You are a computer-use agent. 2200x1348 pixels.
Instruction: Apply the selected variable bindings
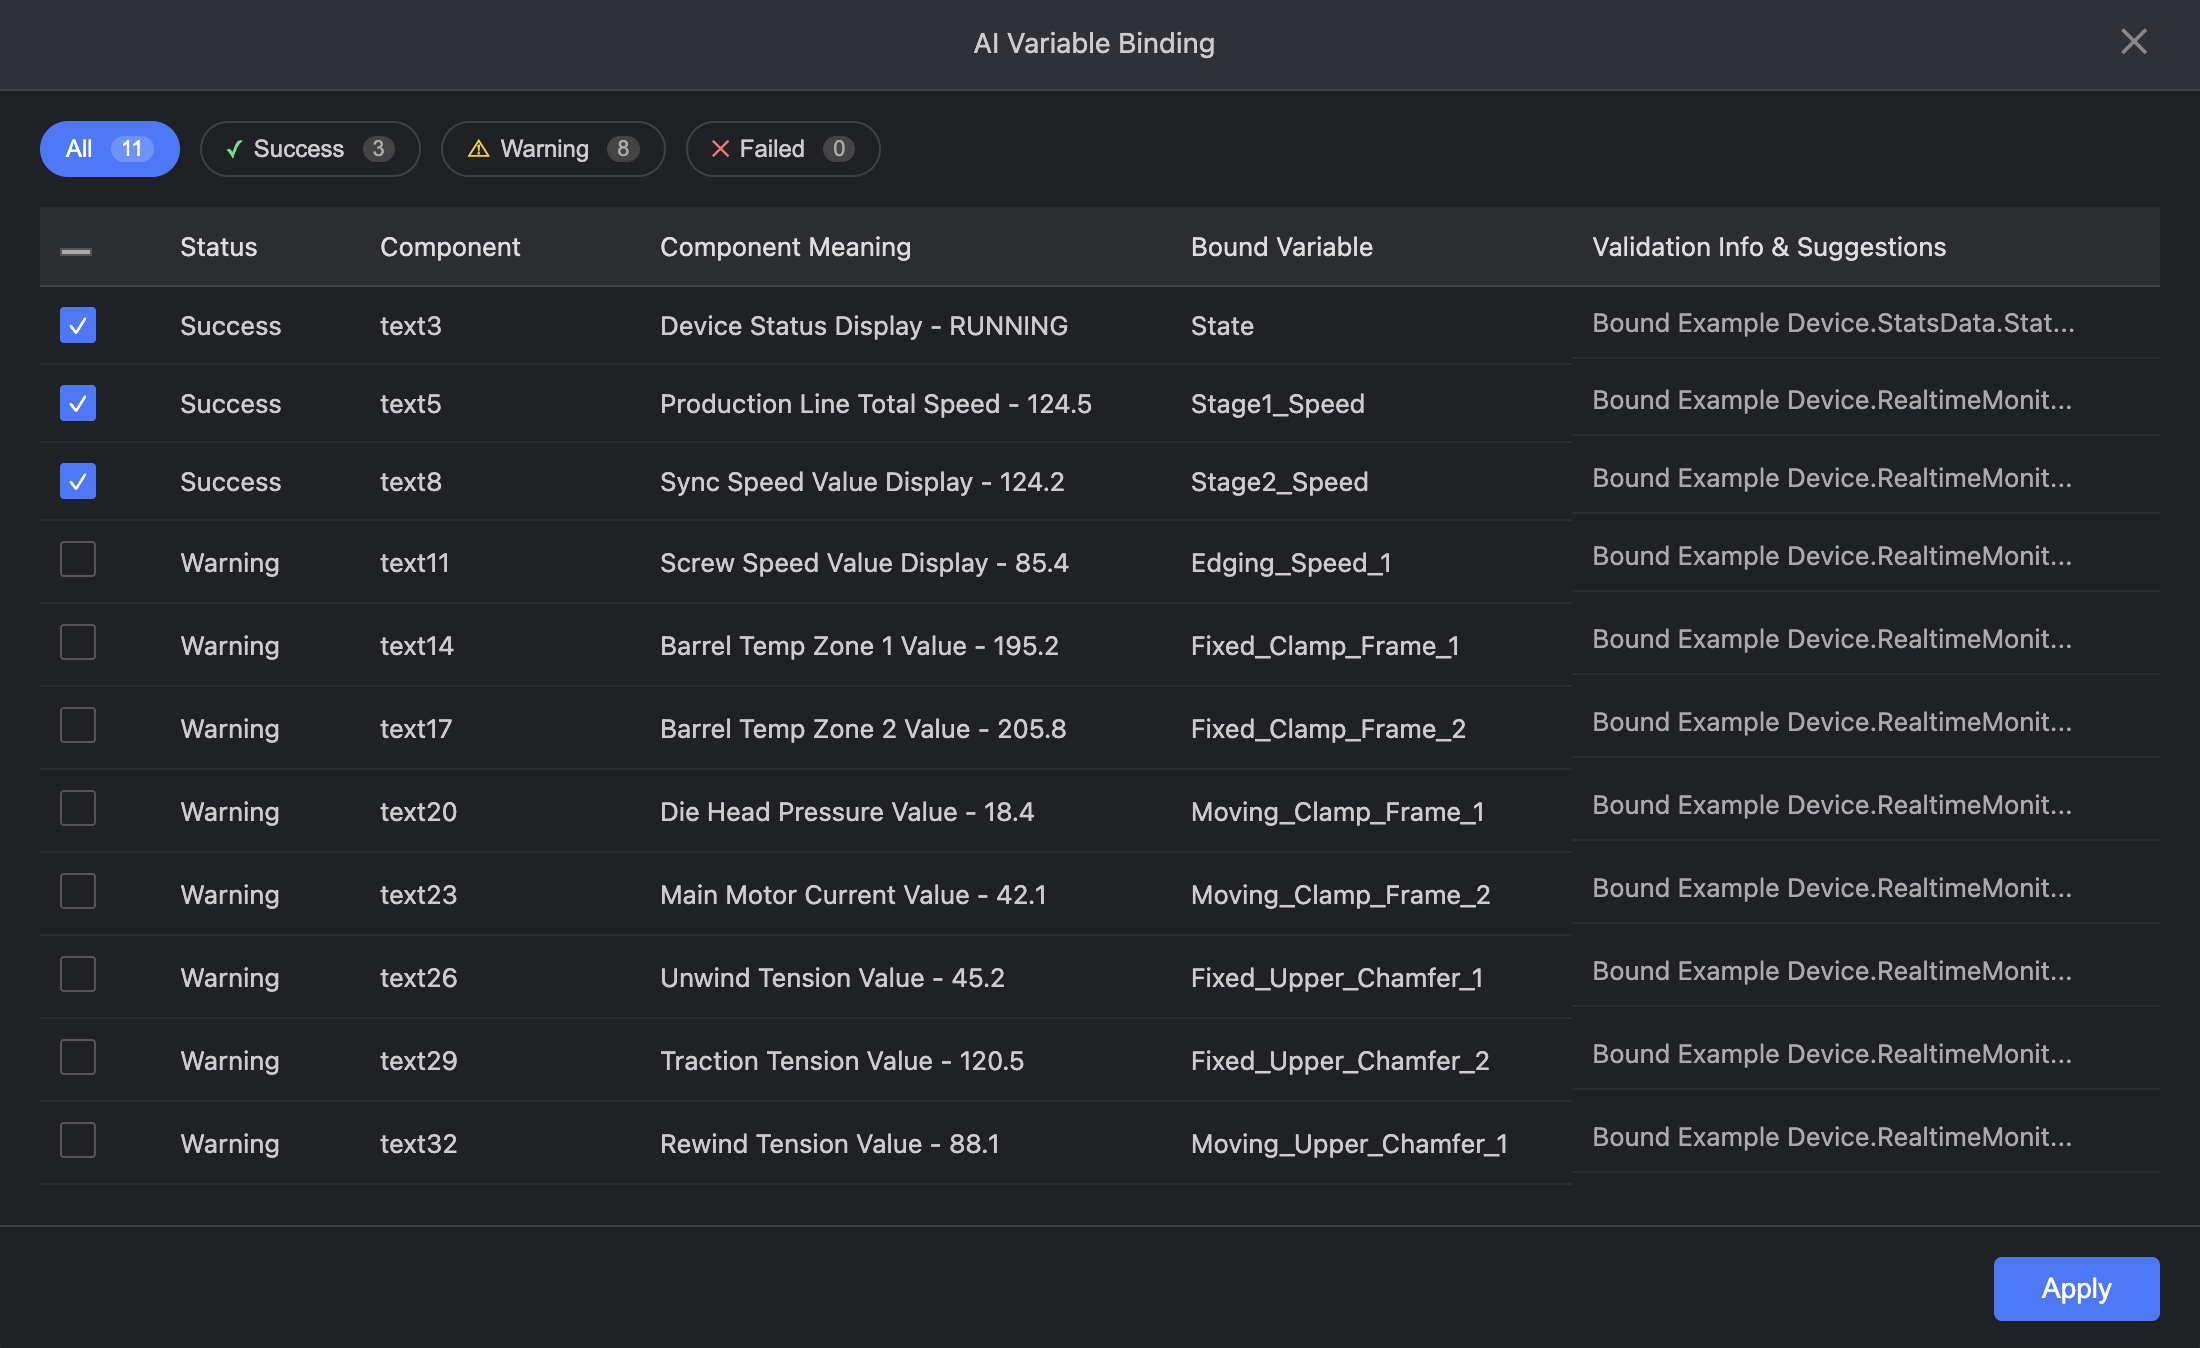2076,1288
